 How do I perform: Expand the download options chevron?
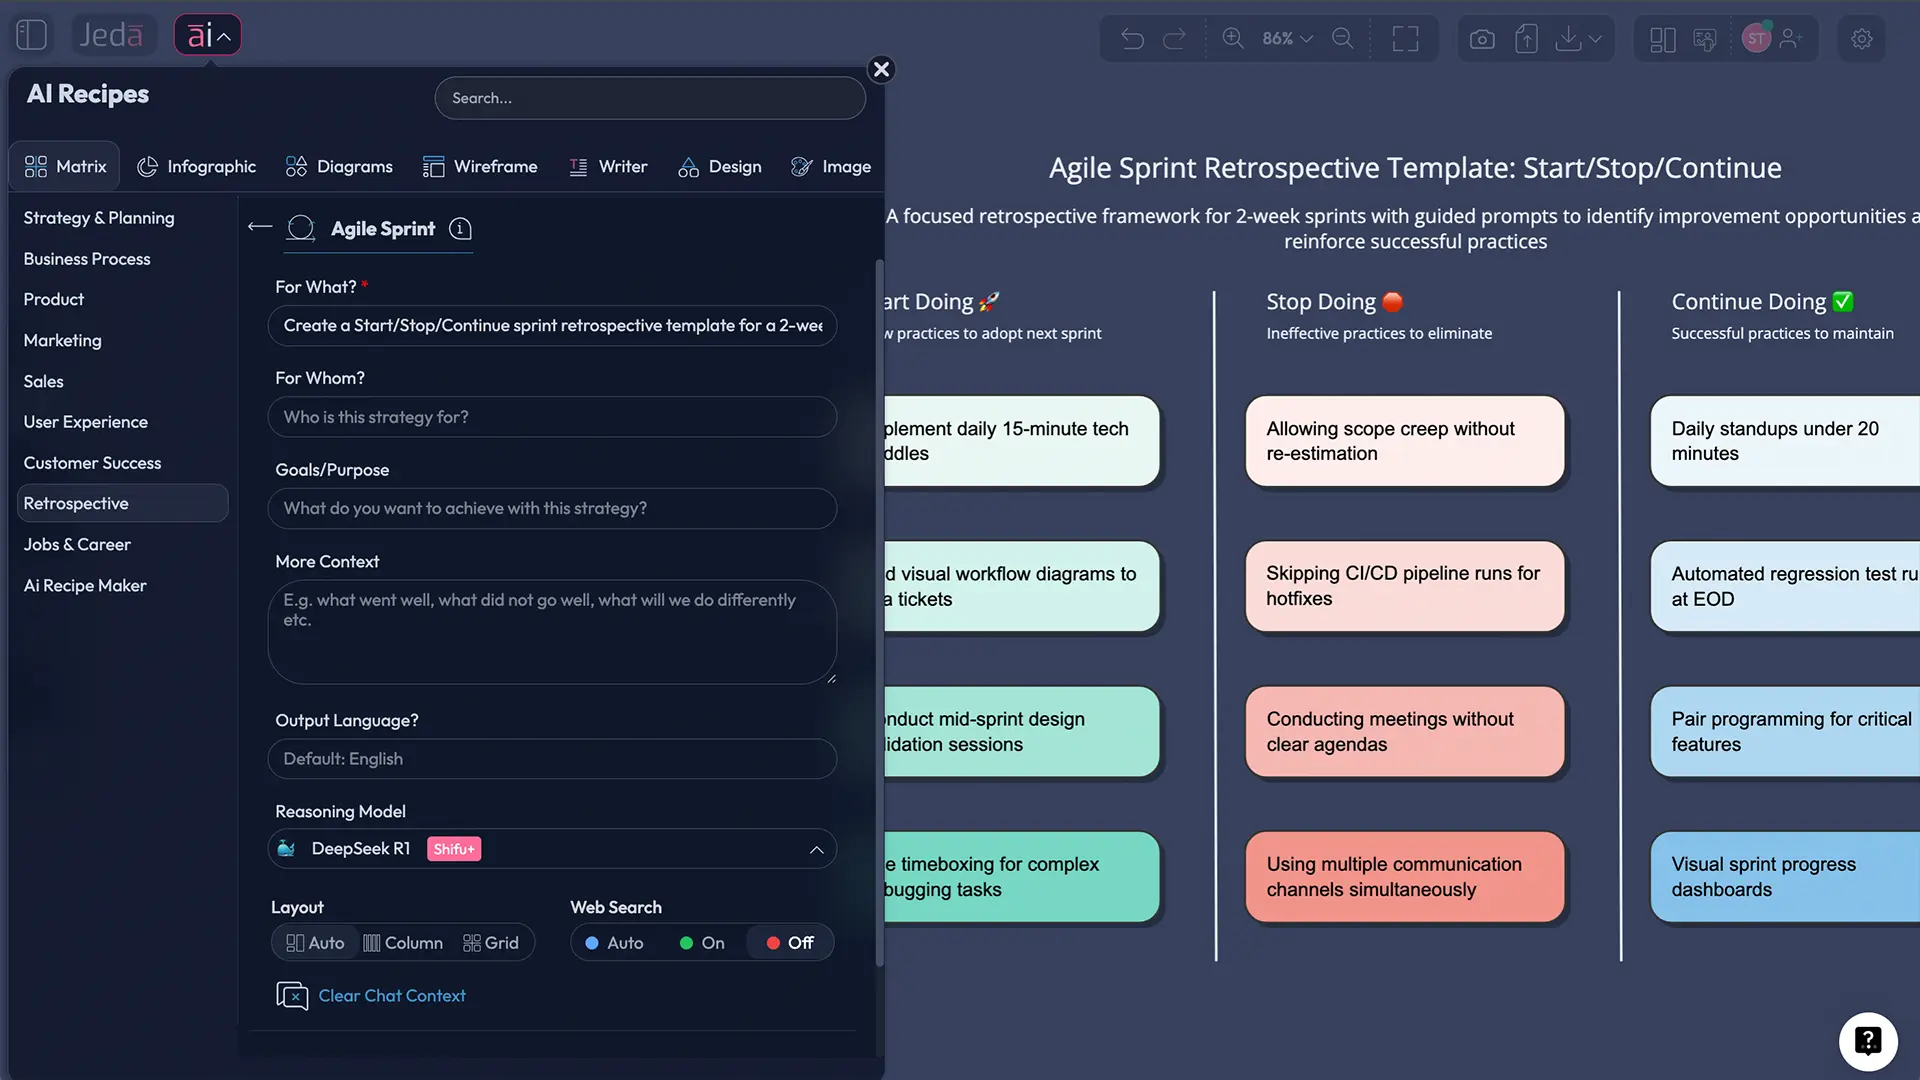[x=1594, y=40]
